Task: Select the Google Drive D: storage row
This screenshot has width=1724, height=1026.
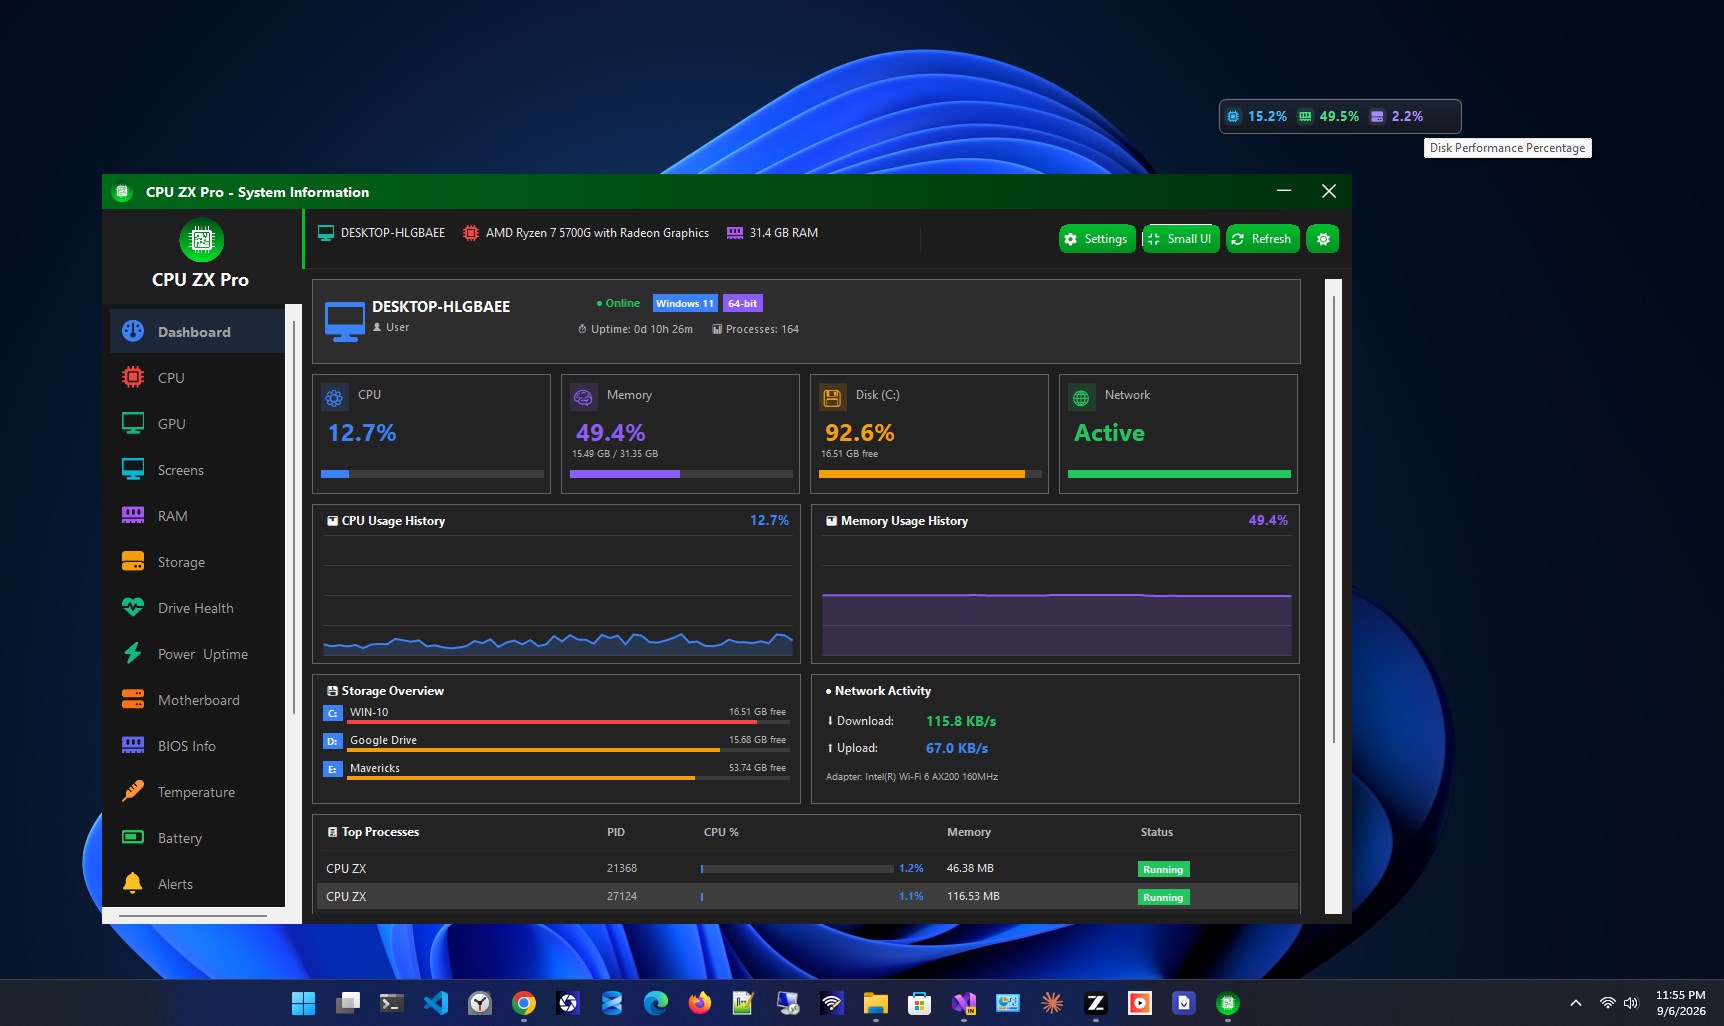Action: click(555, 741)
